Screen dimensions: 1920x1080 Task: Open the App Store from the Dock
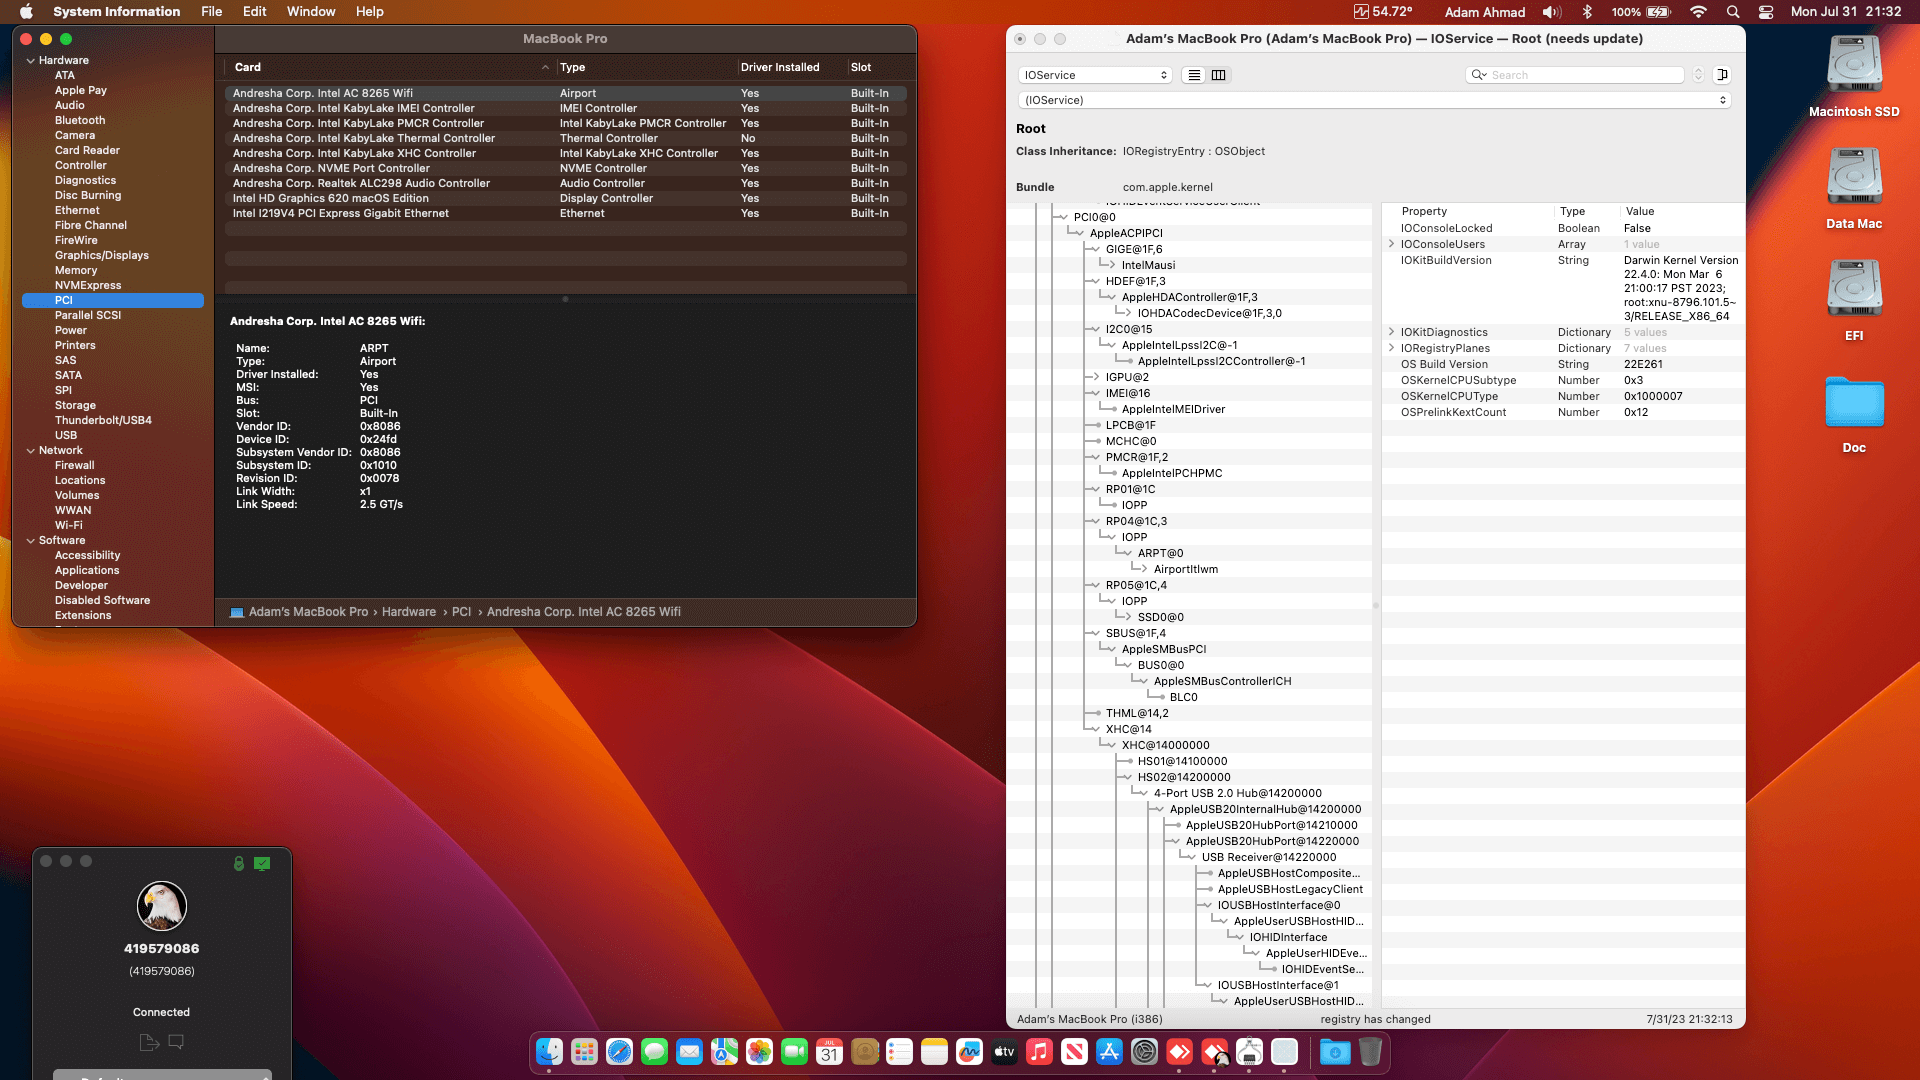pyautogui.click(x=1108, y=1052)
